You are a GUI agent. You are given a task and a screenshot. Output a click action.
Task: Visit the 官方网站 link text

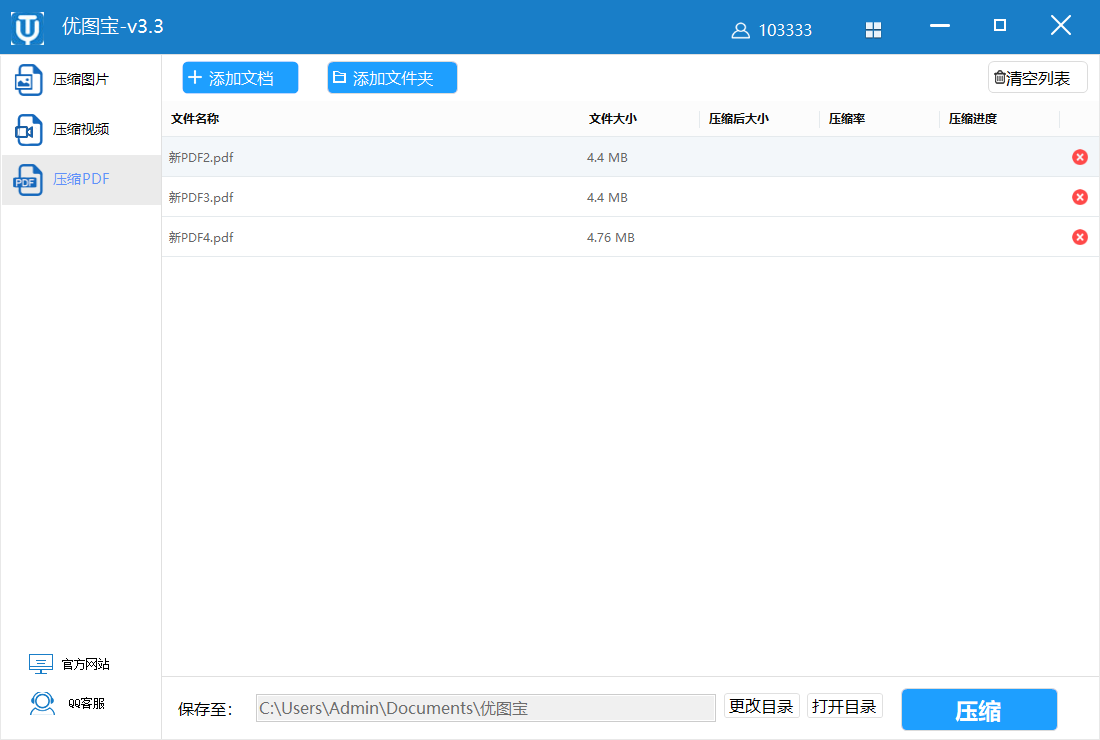click(x=86, y=664)
